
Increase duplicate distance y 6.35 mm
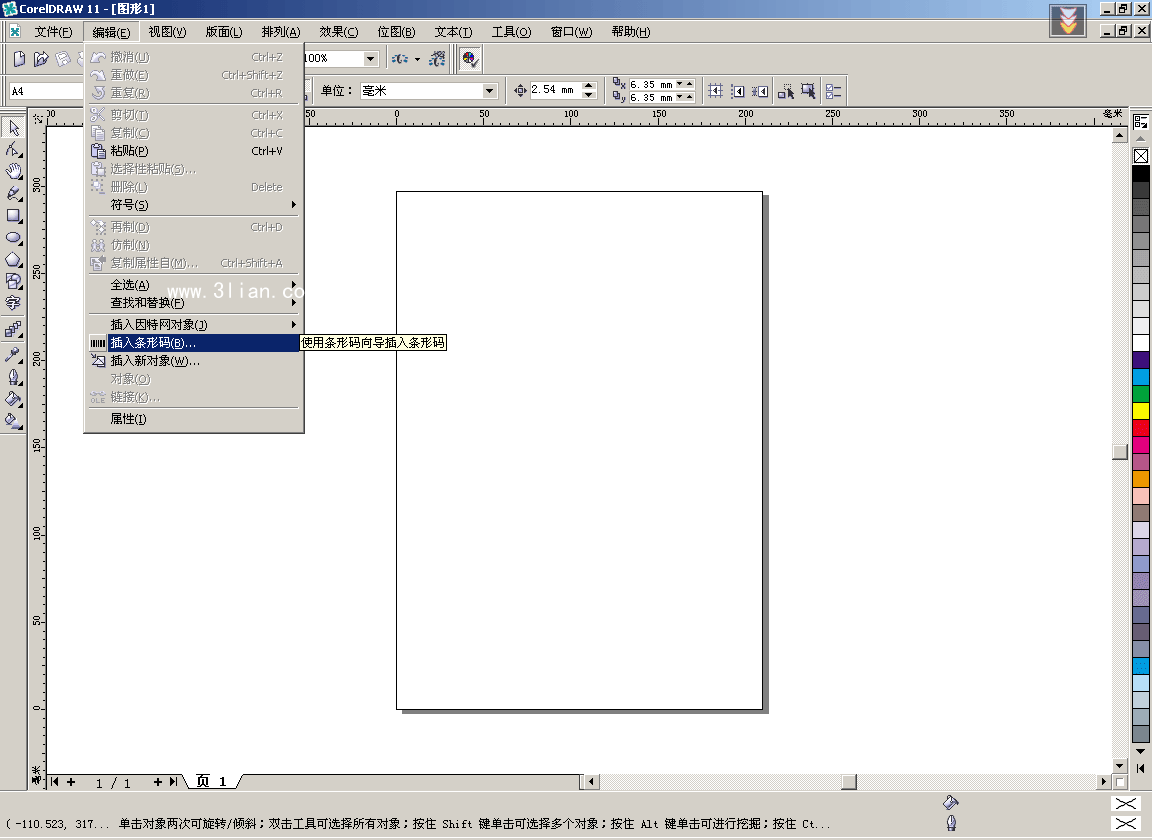pos(689,97)
